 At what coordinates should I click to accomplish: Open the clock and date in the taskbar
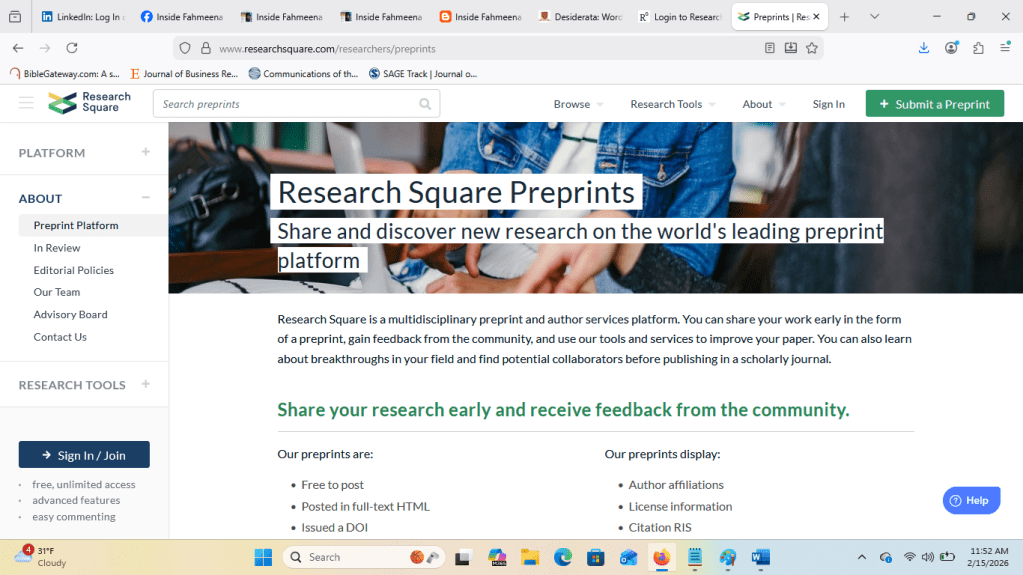(988, 557)
